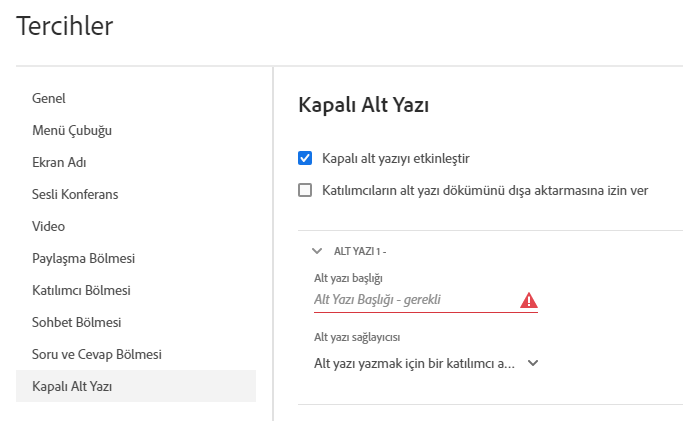Enable Katılımcıların alt yazı dökümünü dışa aktarmasına checkbox
683x421 pixels.
pyautogui.click(x=305, y=190)
